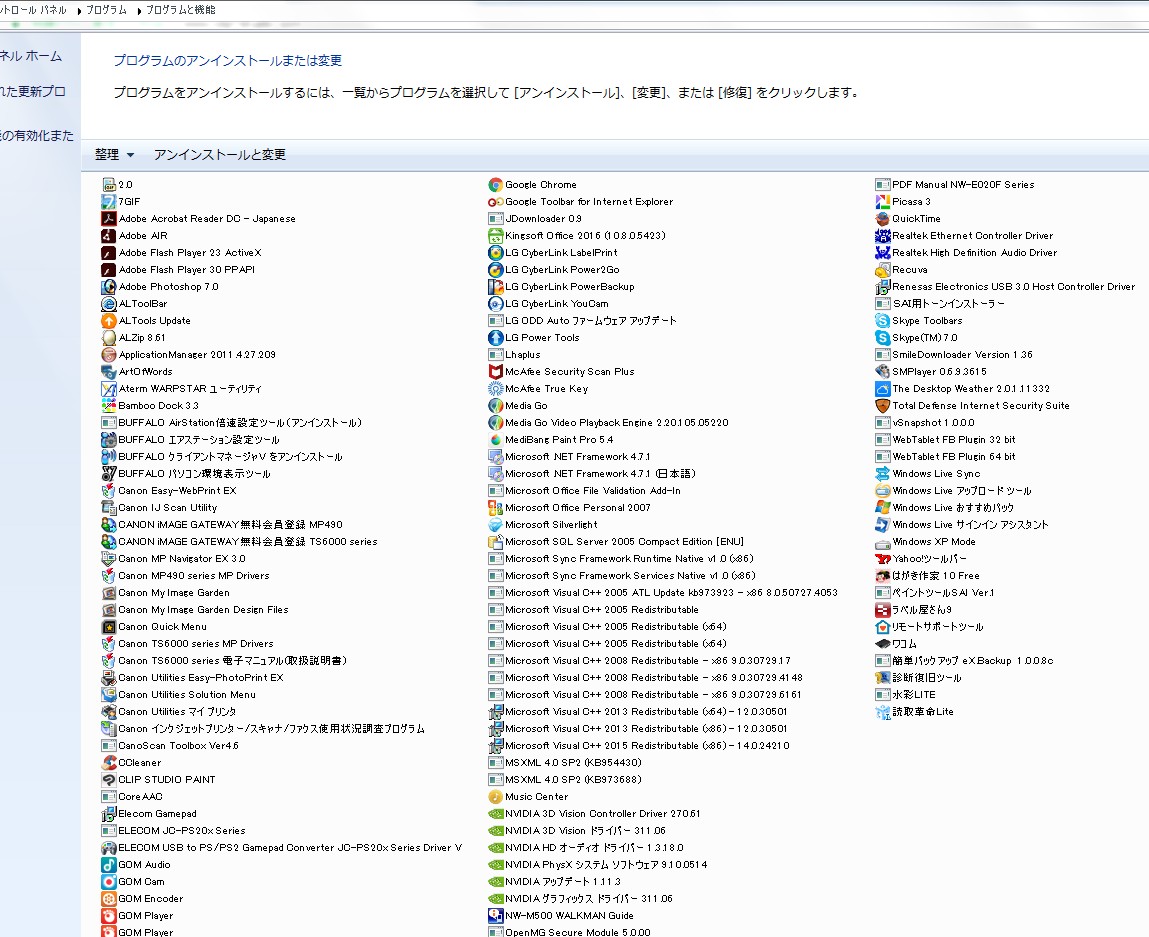Click プログラム in the breadcrumb path
Screen dimensions: 1149x937
point(106,10)
